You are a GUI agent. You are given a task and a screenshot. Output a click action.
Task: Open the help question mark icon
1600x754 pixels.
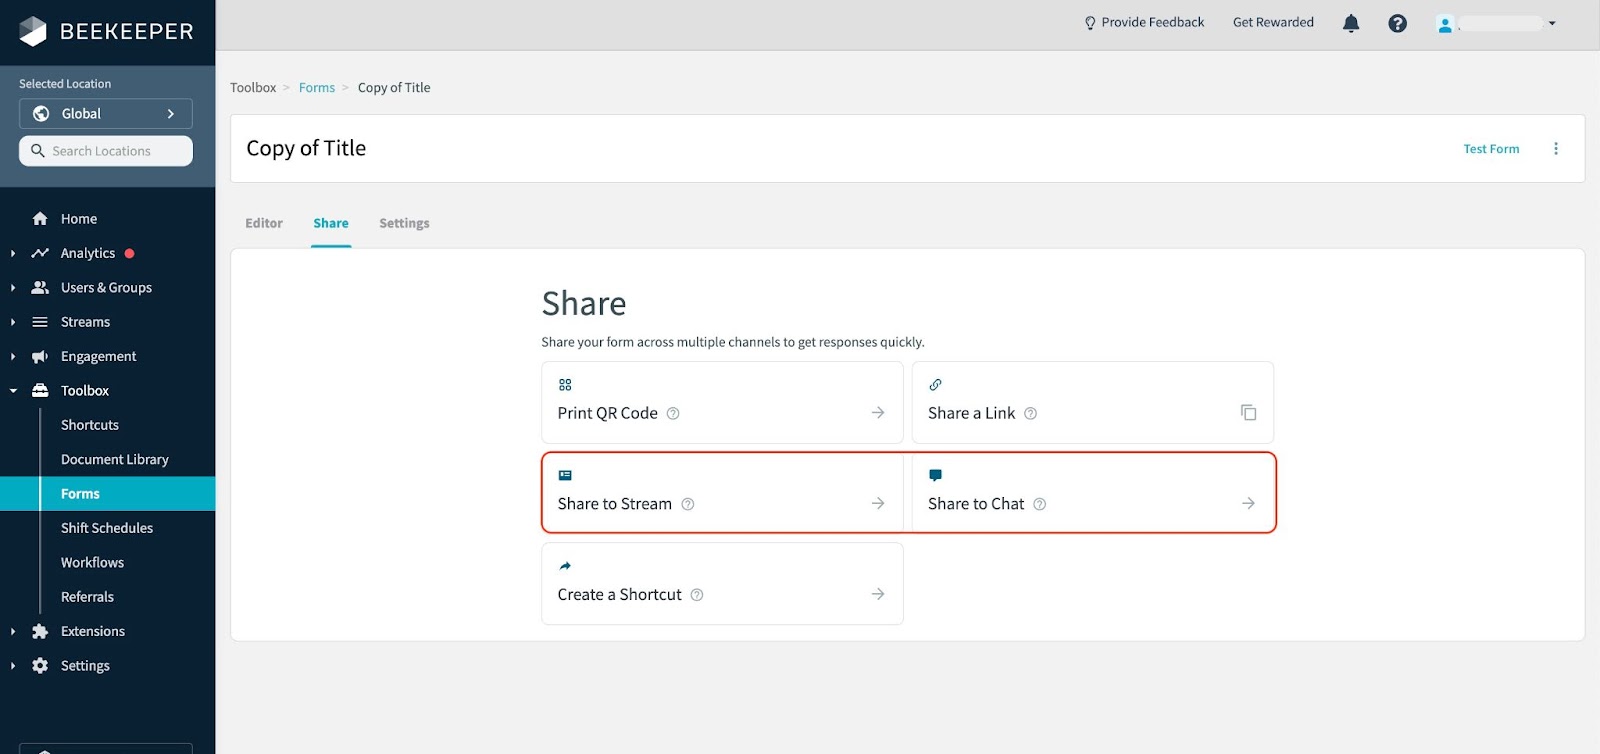(1398, 23)
